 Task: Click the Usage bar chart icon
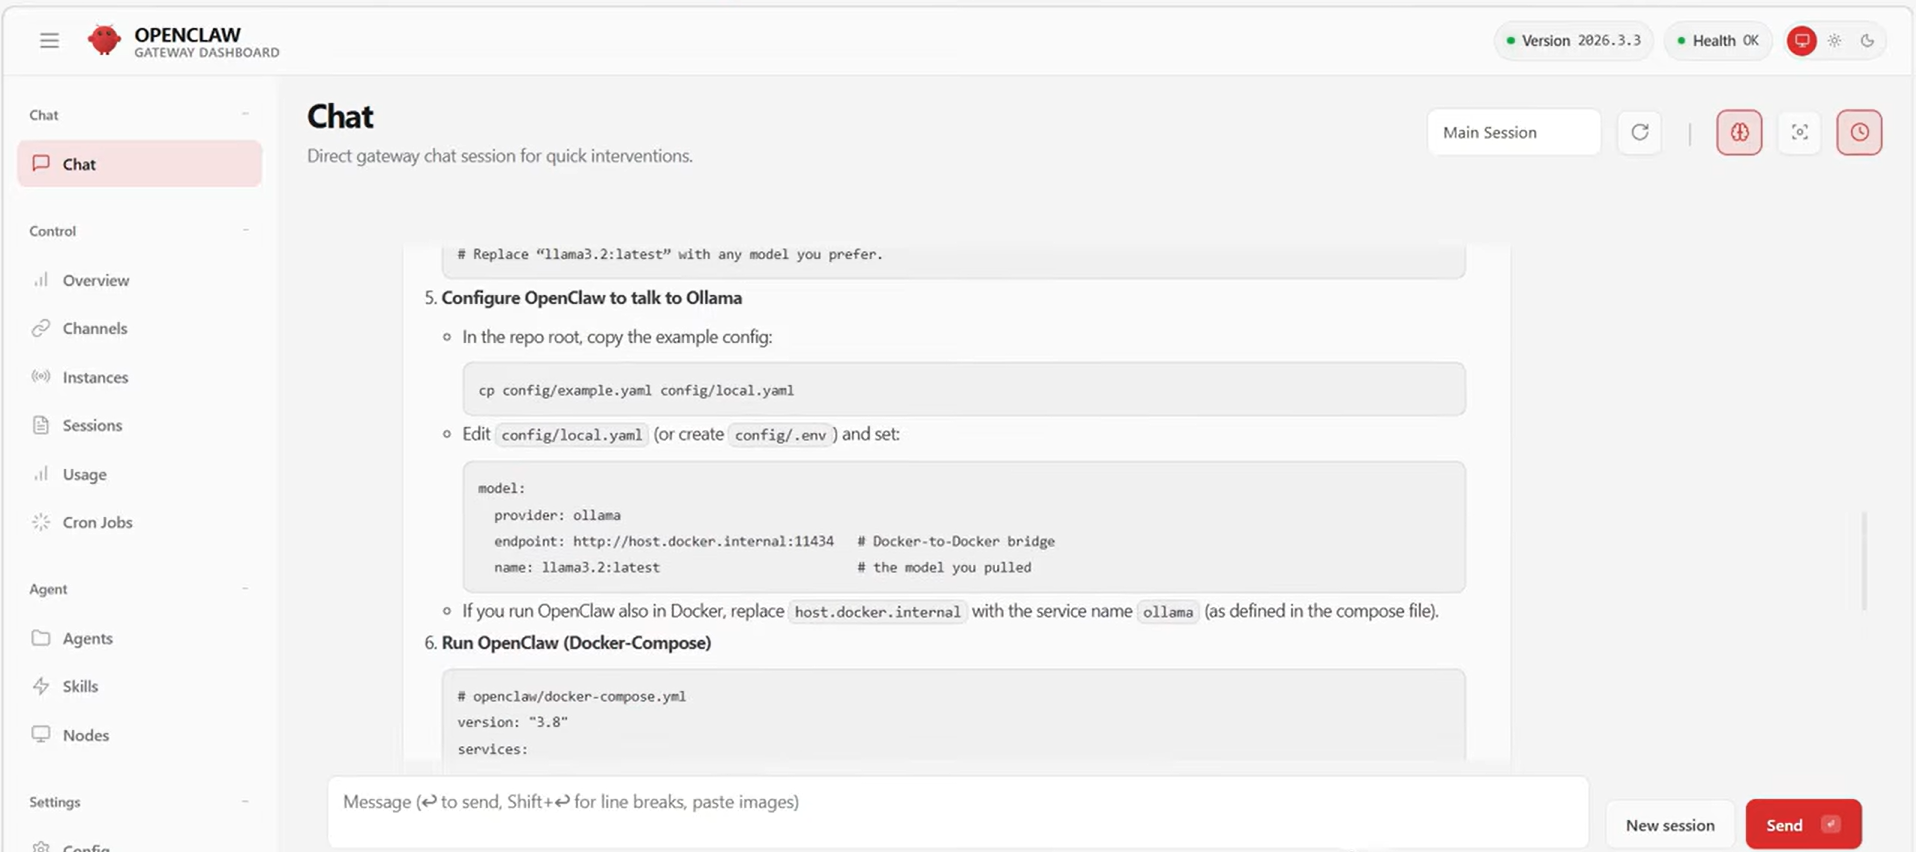point(41,474)
